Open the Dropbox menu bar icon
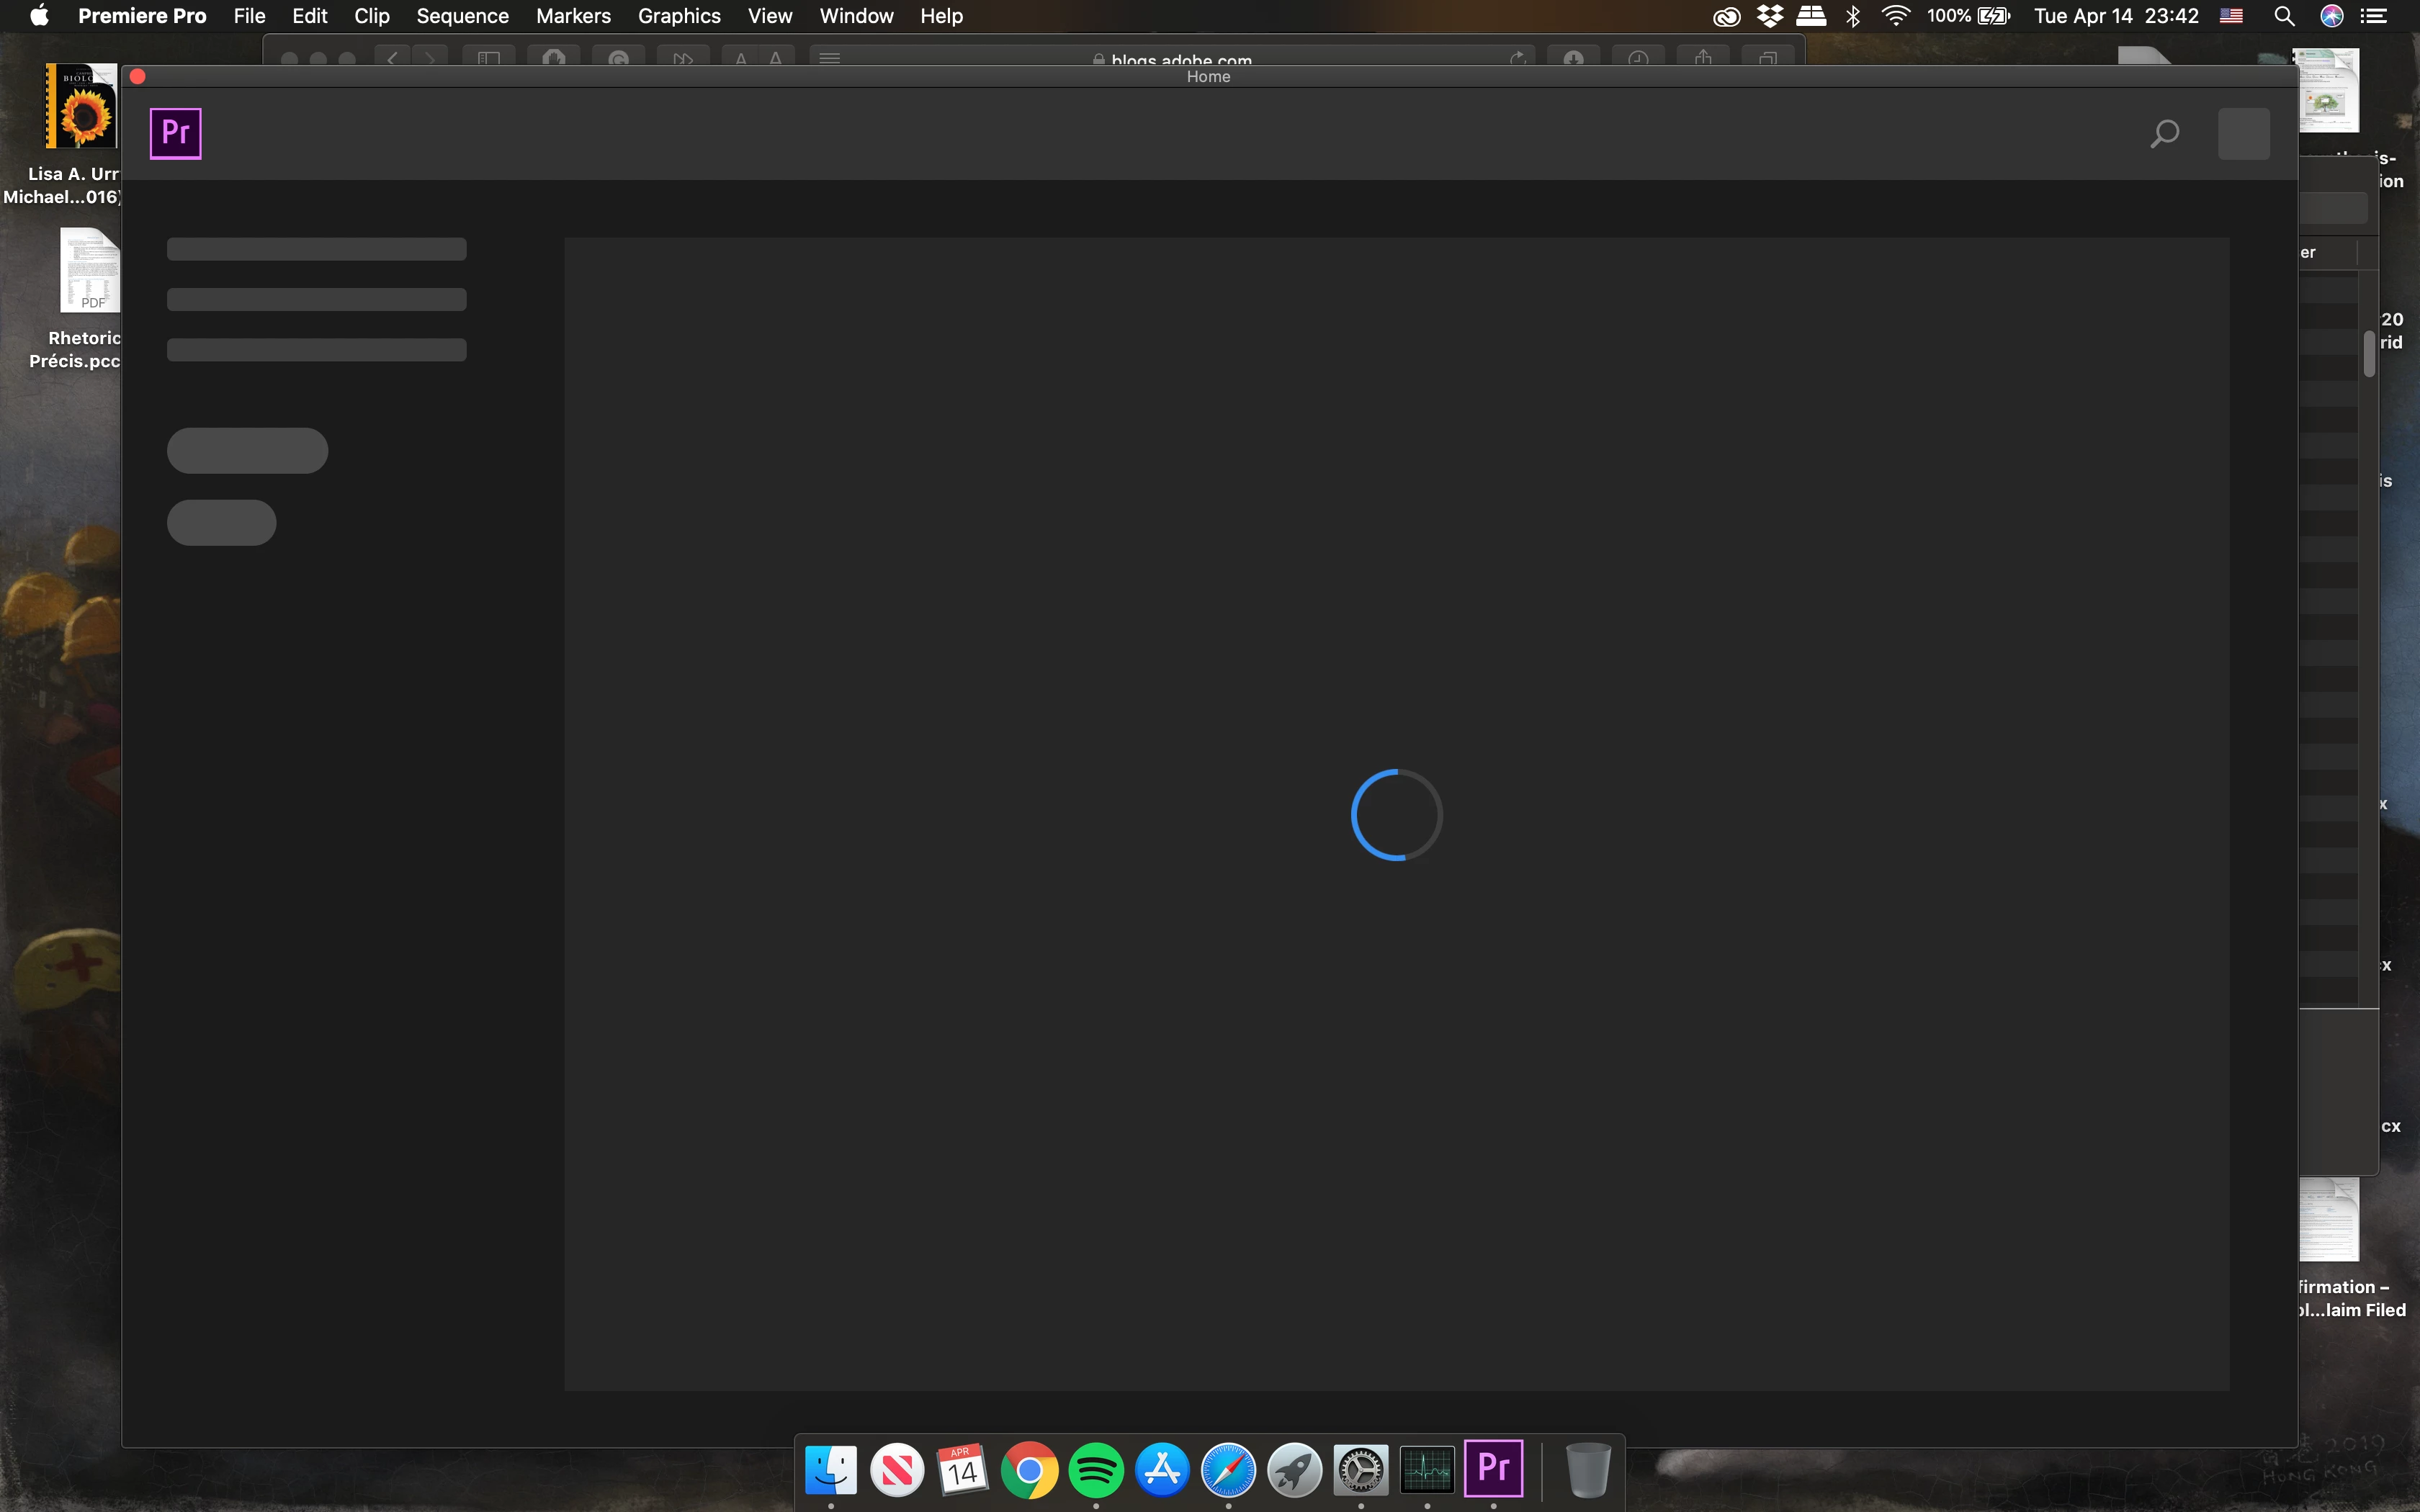 click(x=1770, y=16)
